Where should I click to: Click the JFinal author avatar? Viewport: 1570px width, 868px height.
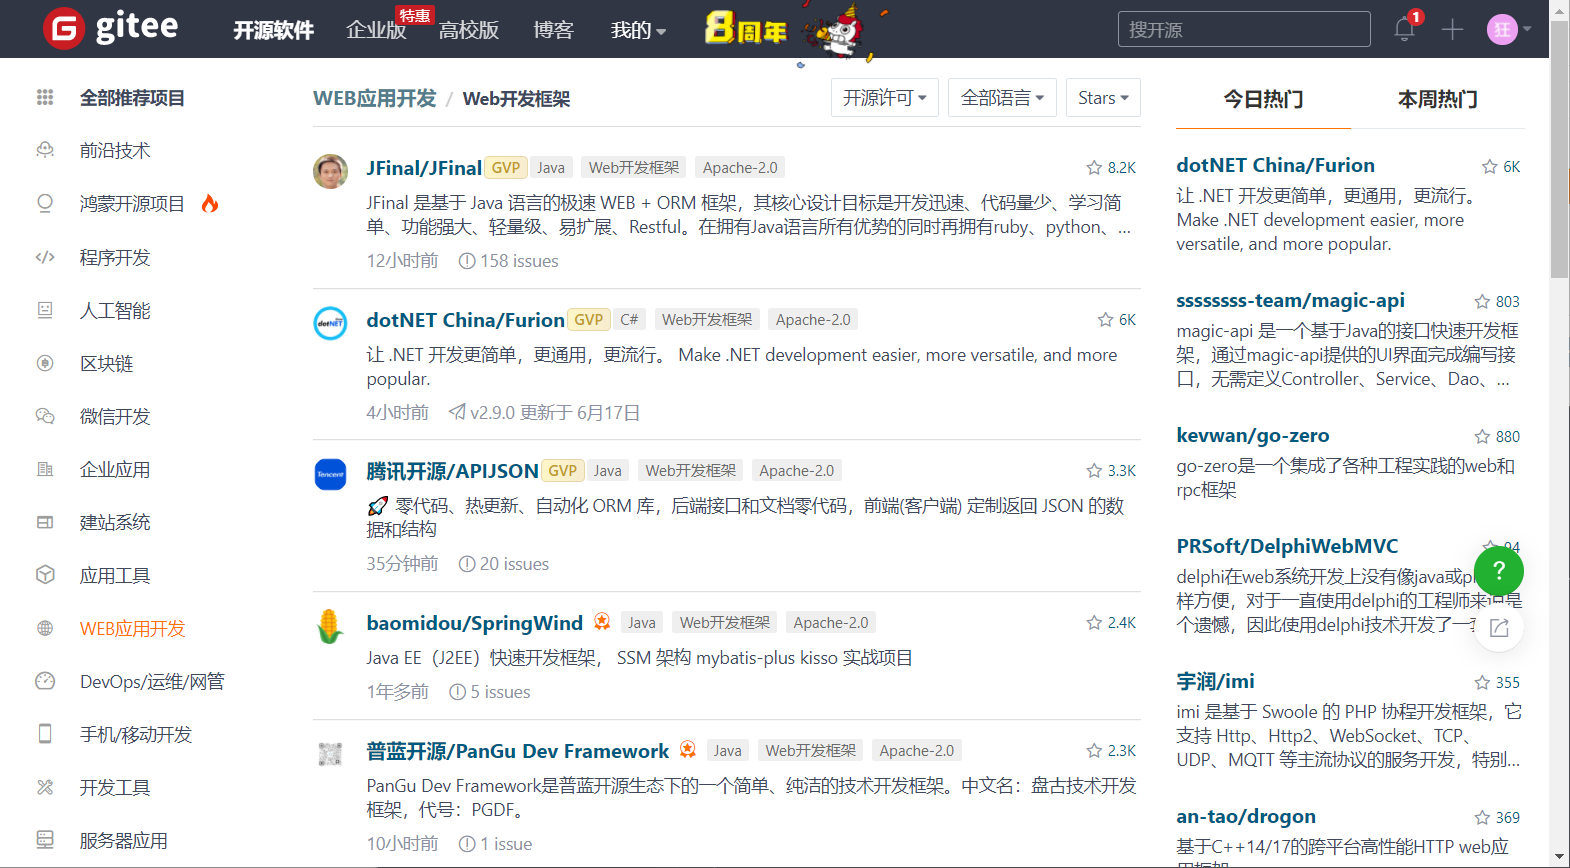coord(330,171)
